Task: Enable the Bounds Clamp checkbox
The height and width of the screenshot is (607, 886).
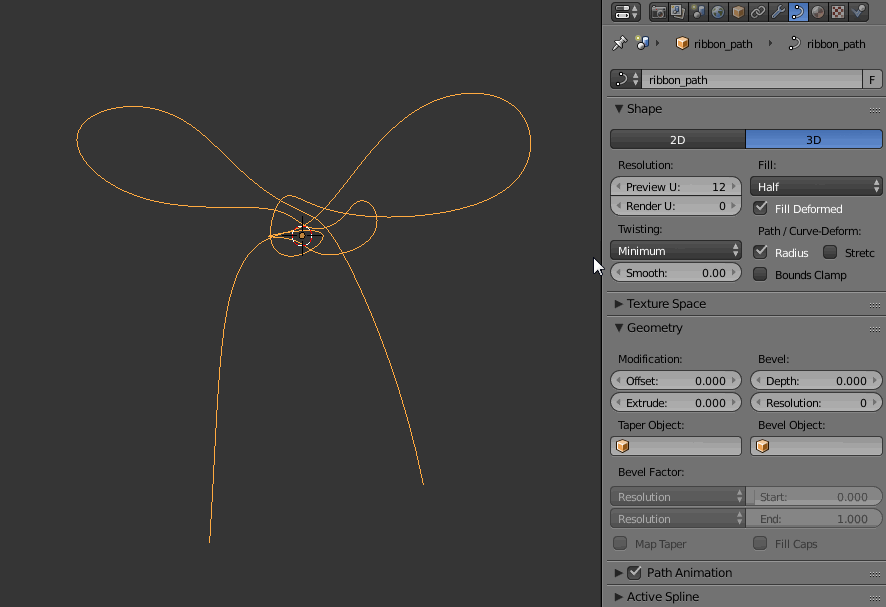Action: click(761, 275)
